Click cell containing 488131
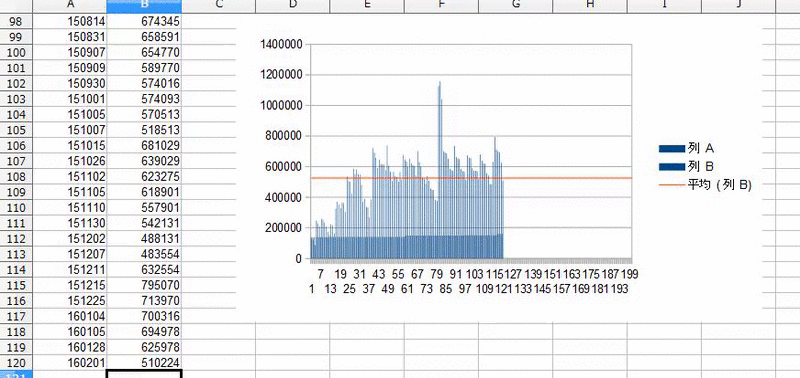Viewport: 800px width, 378px height. 144,239
